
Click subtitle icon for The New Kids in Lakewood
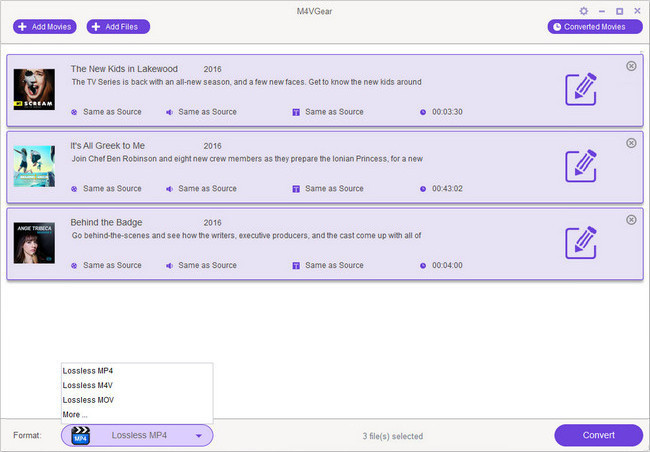[296, 112]
